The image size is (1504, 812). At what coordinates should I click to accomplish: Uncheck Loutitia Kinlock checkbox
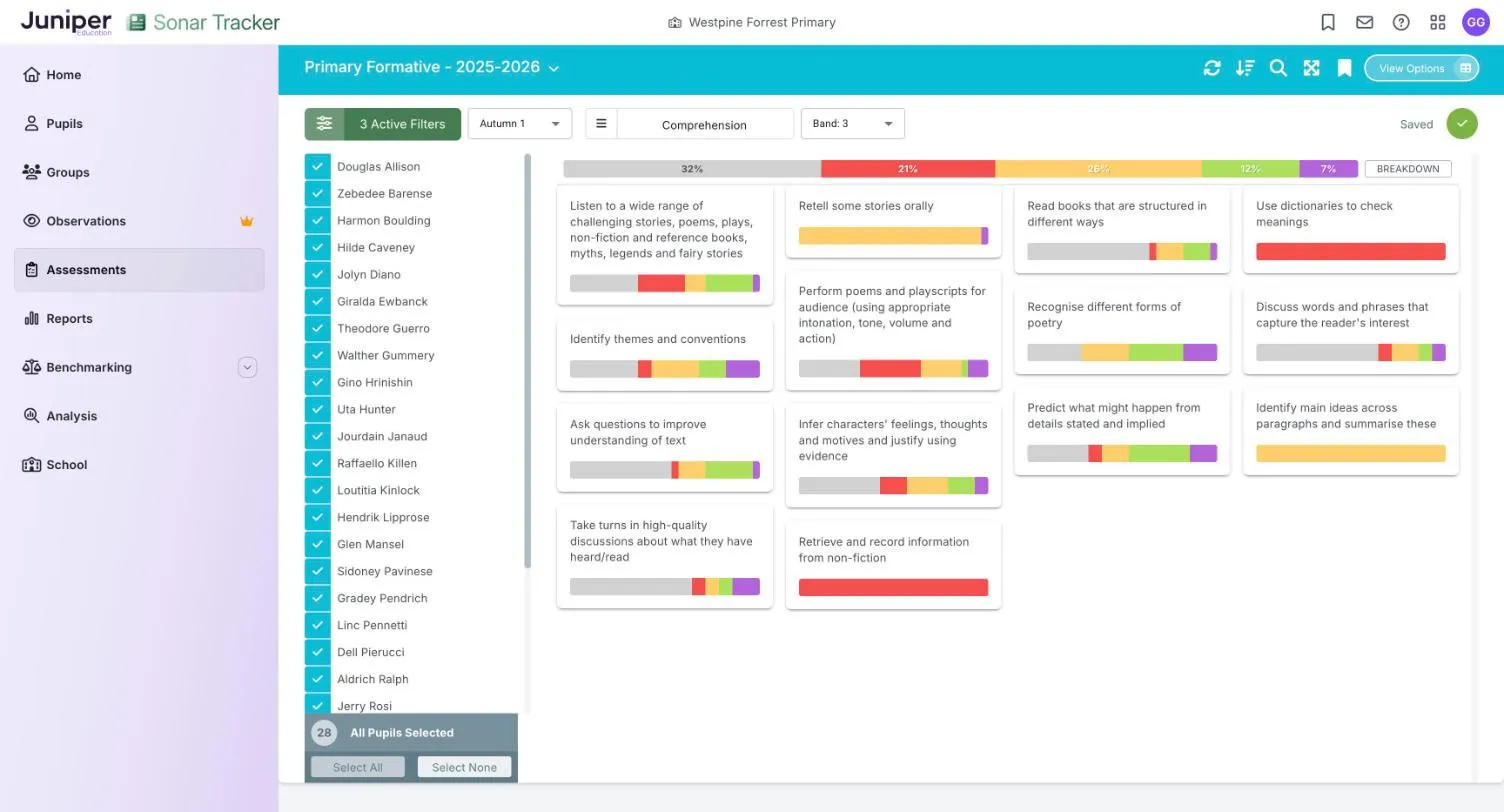[317, 491]
